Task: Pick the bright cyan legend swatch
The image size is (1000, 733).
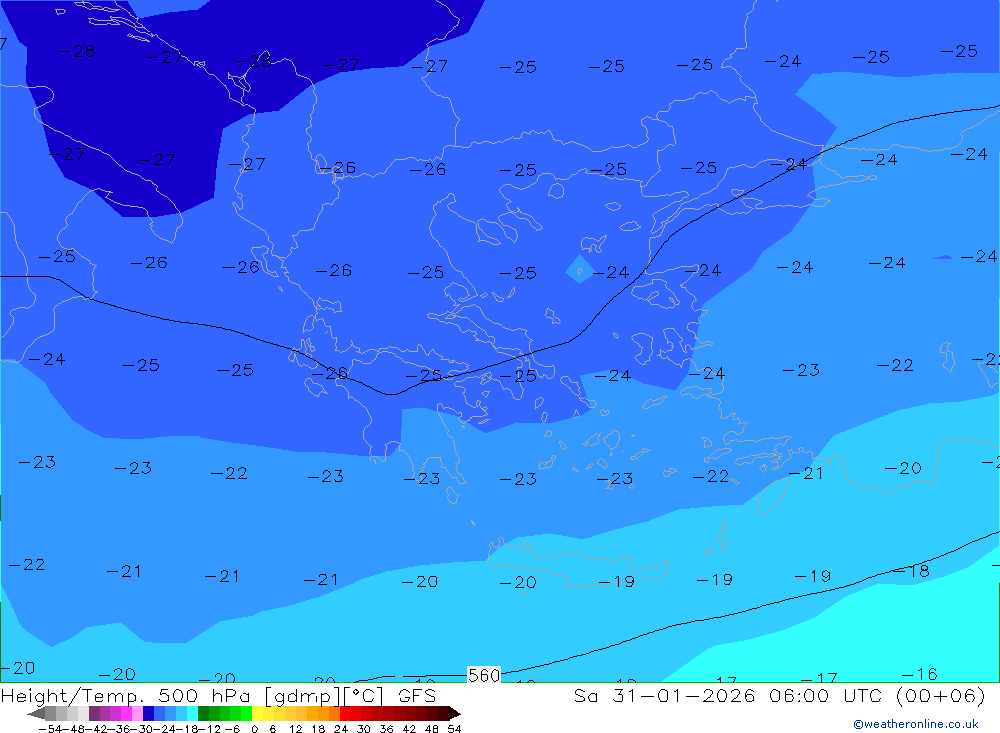Action: (192, 713)
